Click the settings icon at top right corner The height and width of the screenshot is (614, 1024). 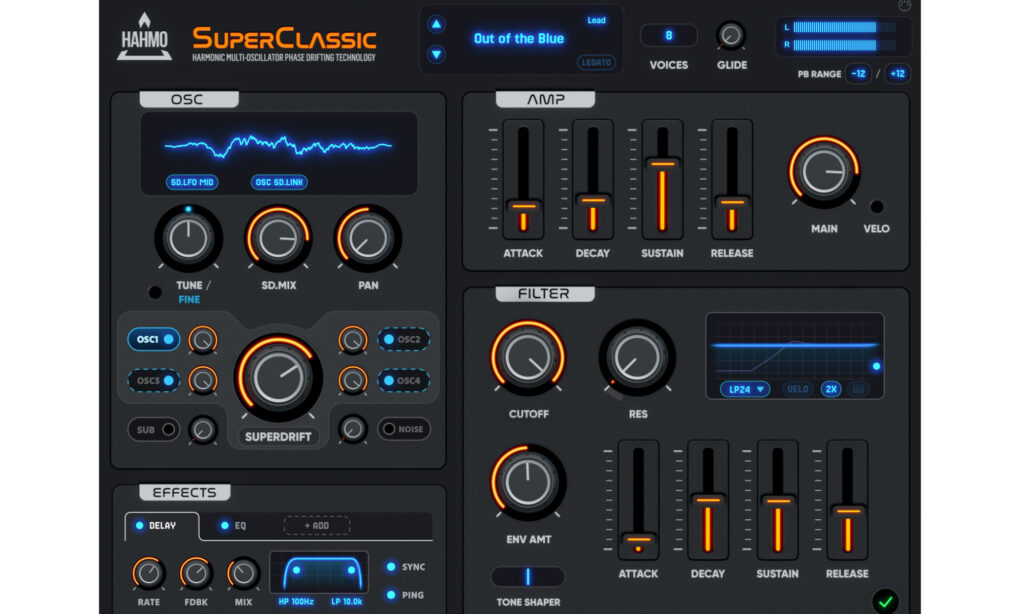904,5
